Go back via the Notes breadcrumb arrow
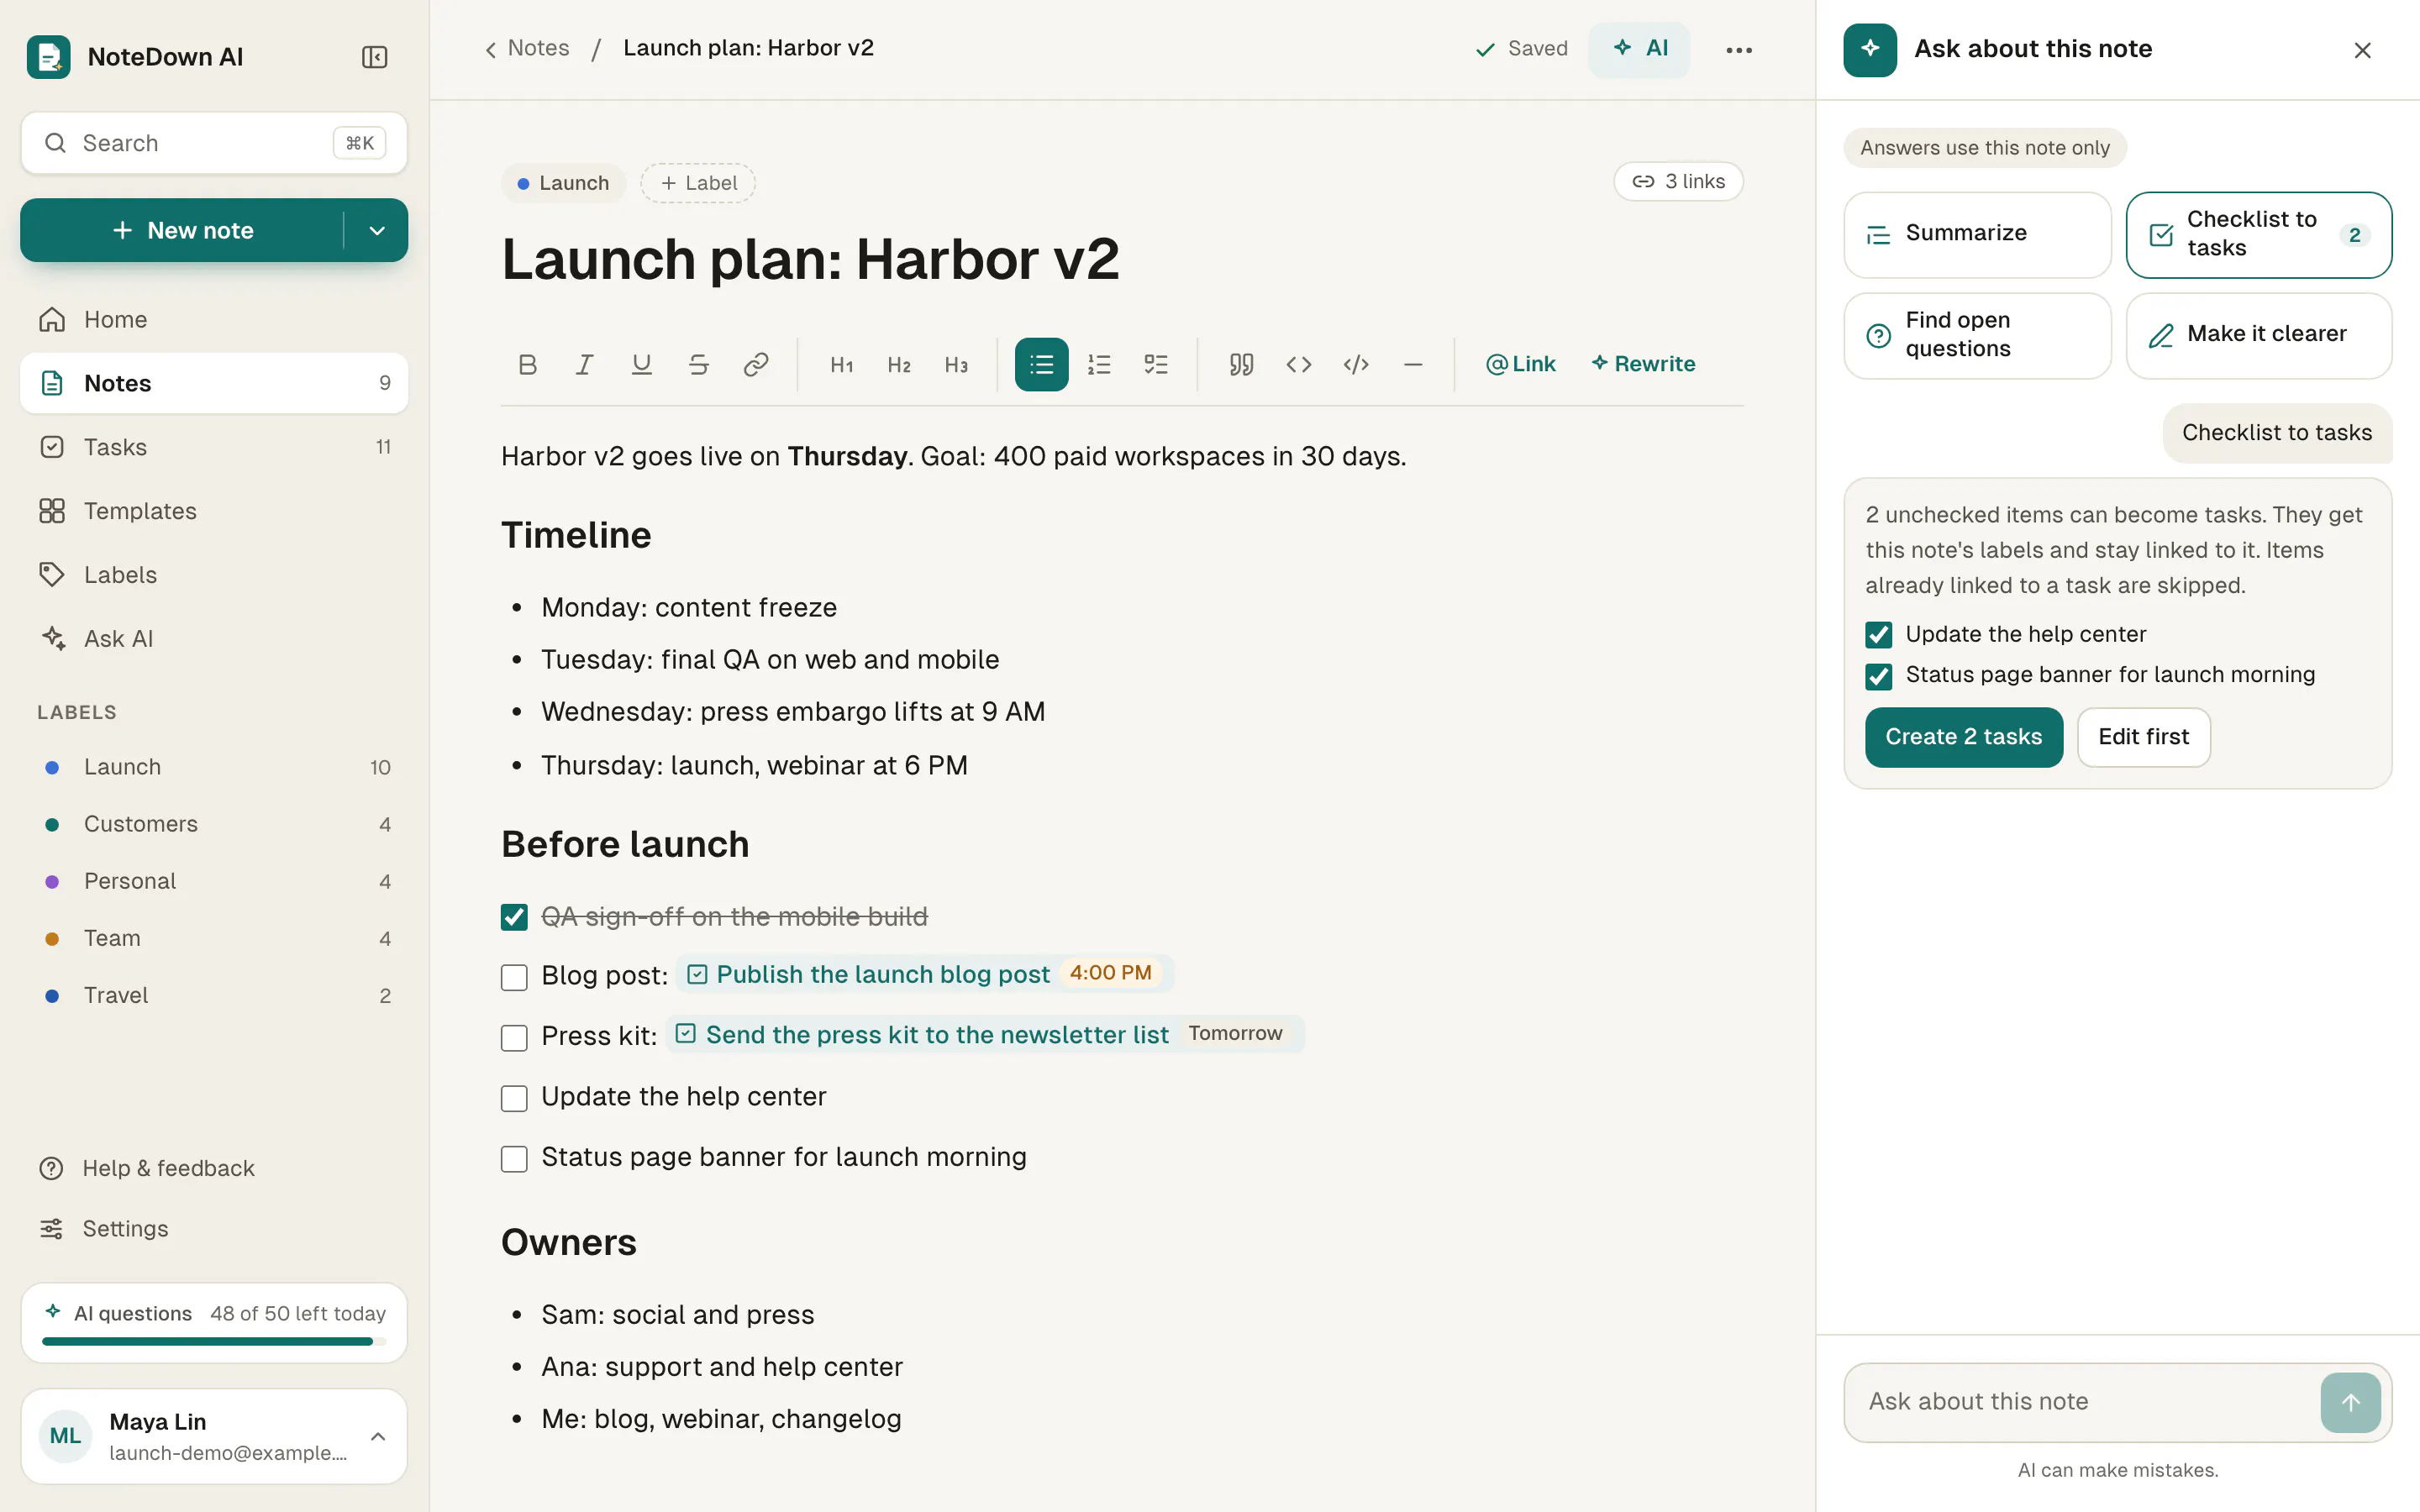 tap(527, 48)
